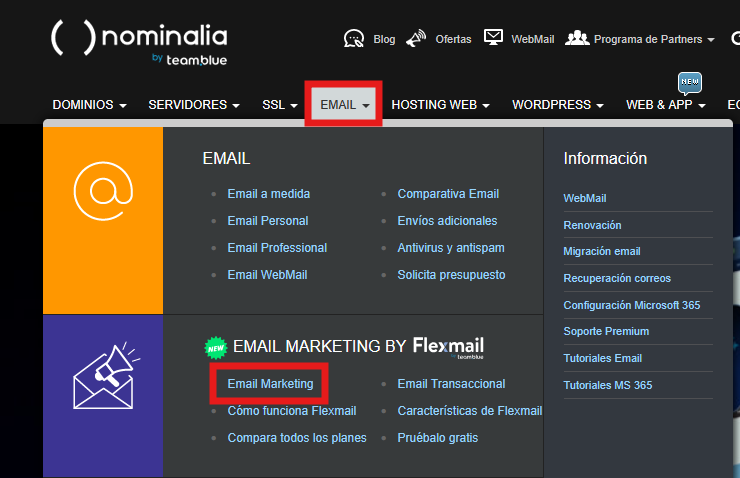
Task: Choose Email Marketing under Flexmail
Action: pos(270,384)
